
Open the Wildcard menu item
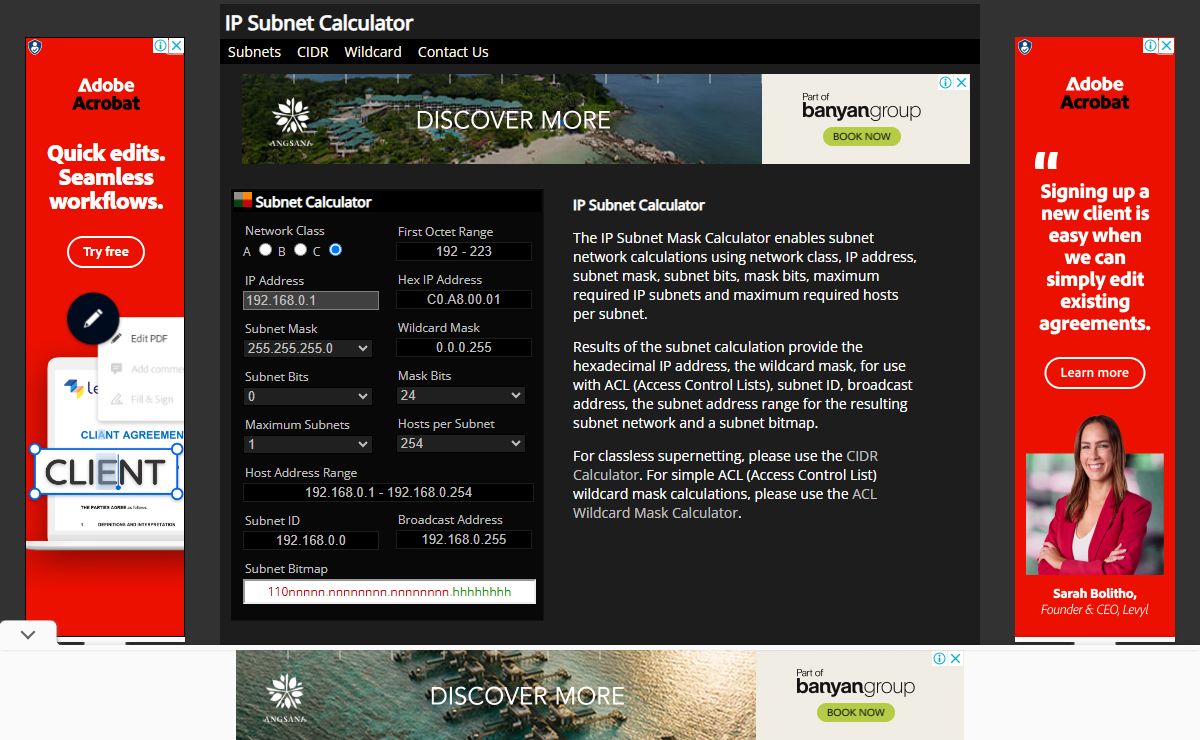tap(373, 52)
